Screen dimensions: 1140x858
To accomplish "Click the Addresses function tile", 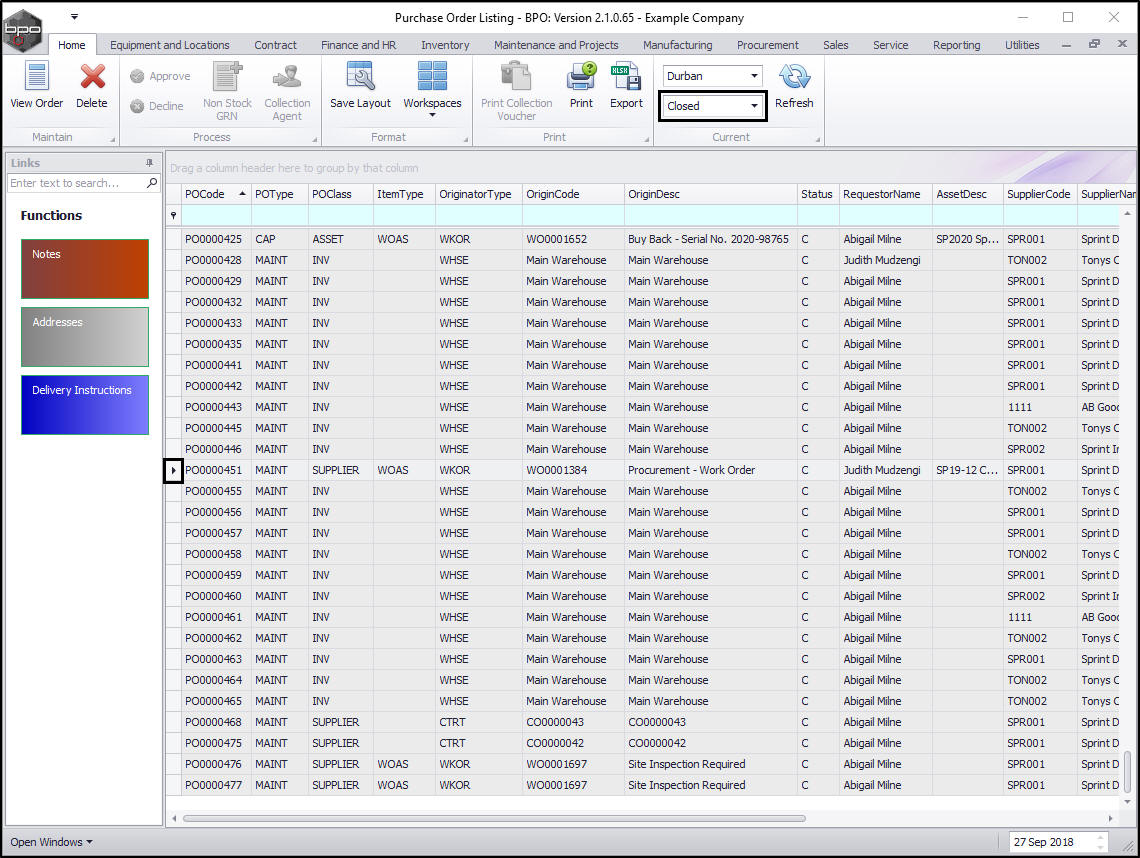I will point(85,337).
